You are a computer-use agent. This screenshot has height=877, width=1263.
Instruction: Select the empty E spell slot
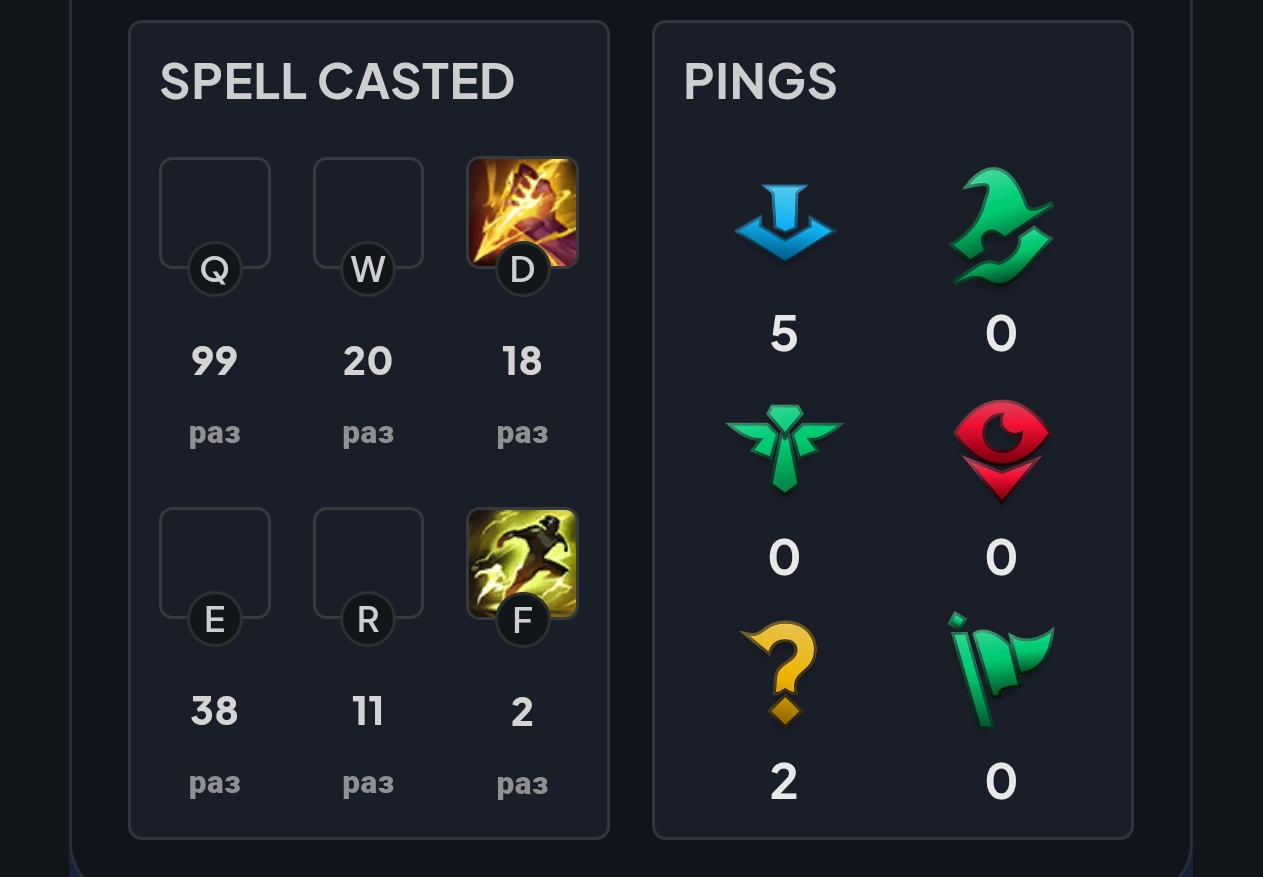pos(215,557)
